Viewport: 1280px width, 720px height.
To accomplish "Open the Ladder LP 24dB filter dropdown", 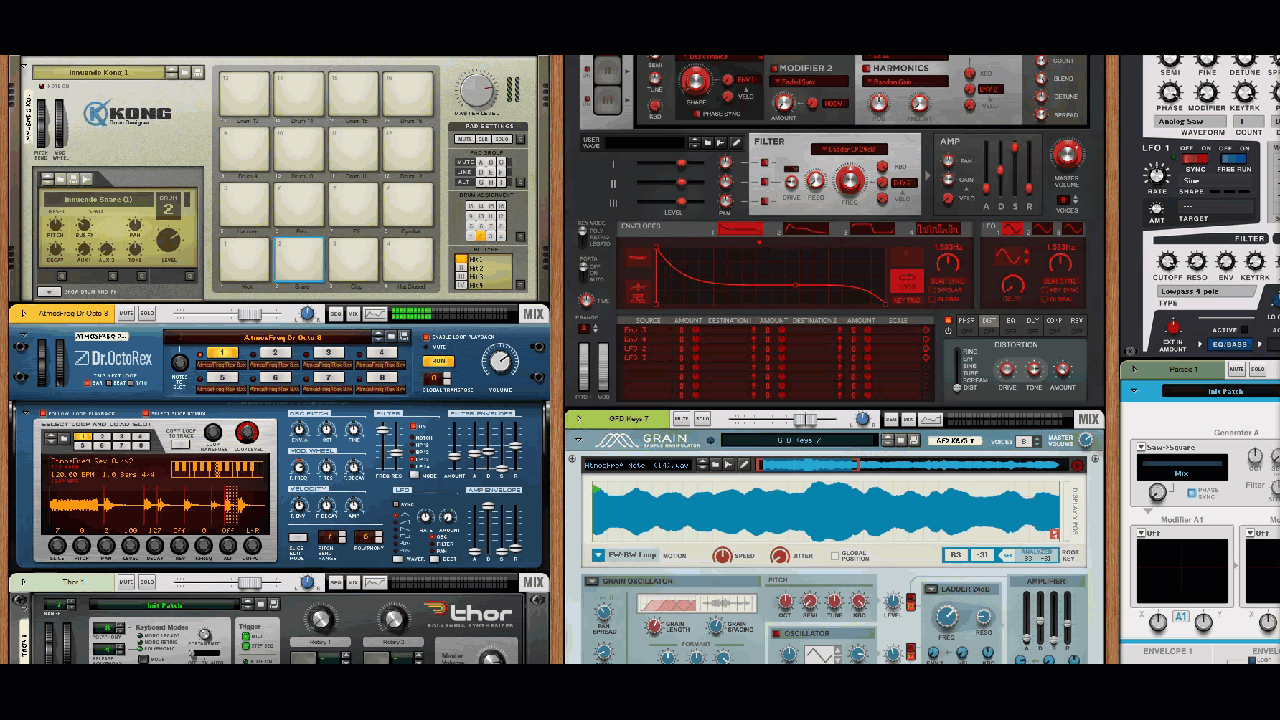I will (x=850, y=149).
